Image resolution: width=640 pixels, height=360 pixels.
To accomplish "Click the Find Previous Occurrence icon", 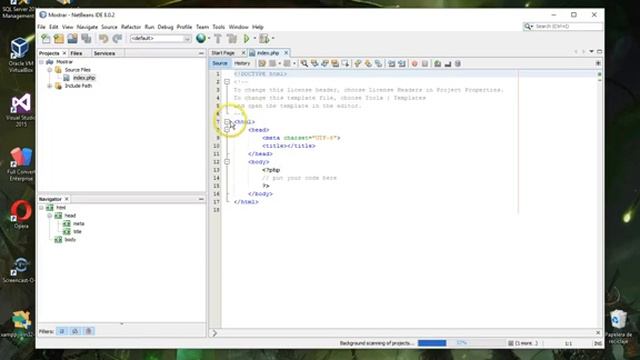I will (x=314, y=64).
